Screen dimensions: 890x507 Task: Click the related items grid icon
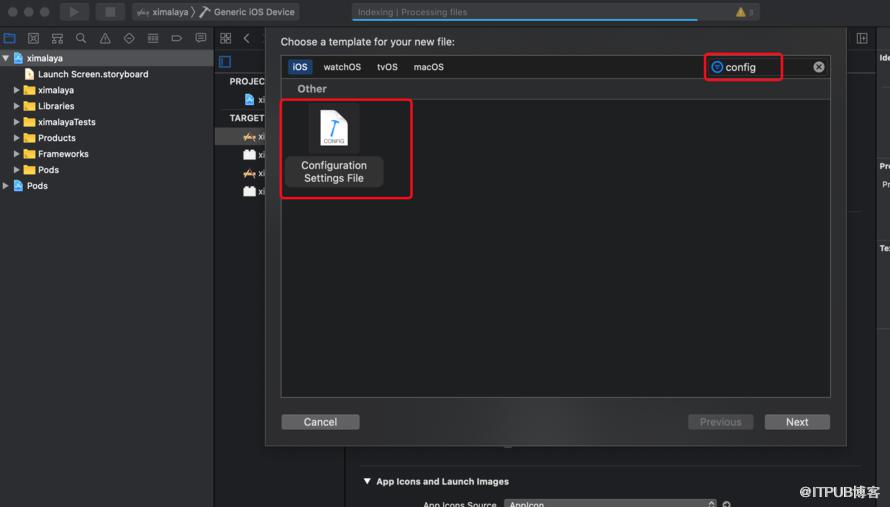(225, 38)
